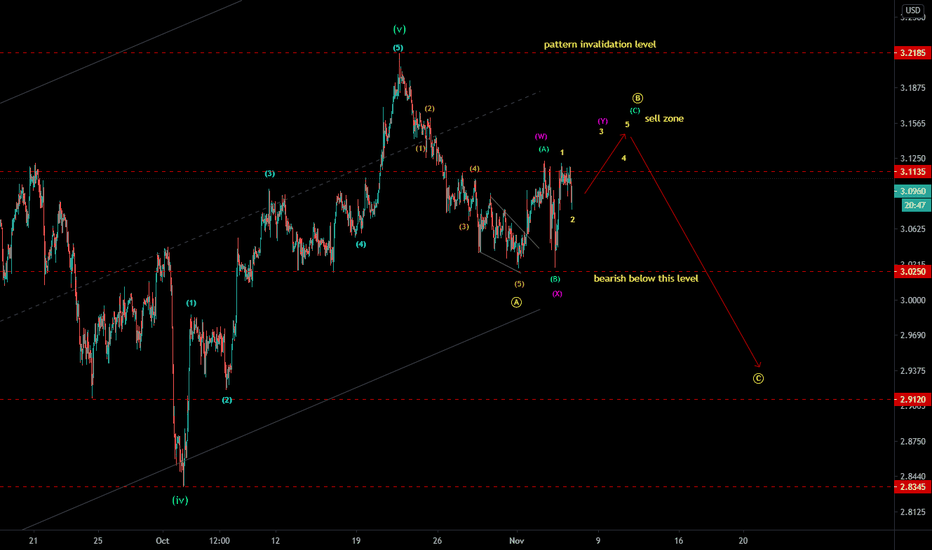Screen dimensions: 932x550
Task: Click the green (C) wave label
Action: coord(635,111)
